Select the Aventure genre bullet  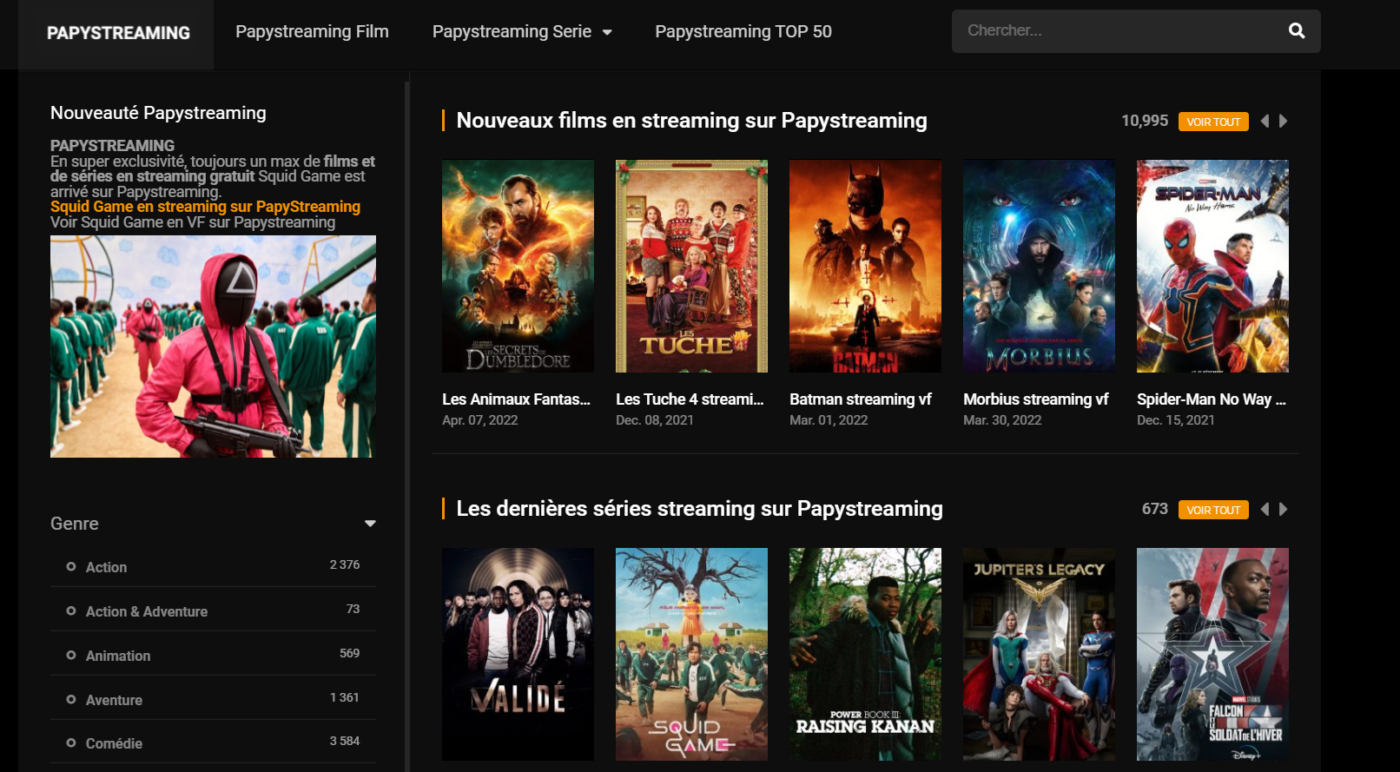point(71,699)
